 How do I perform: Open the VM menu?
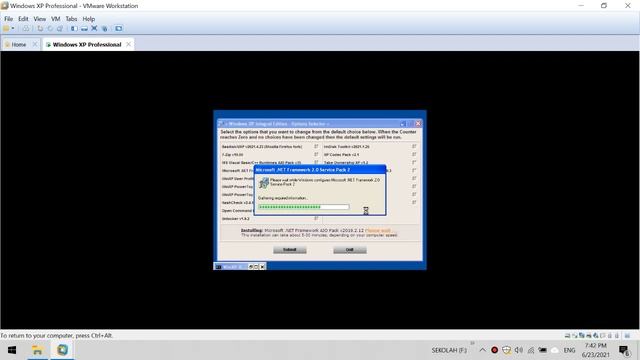56,19
